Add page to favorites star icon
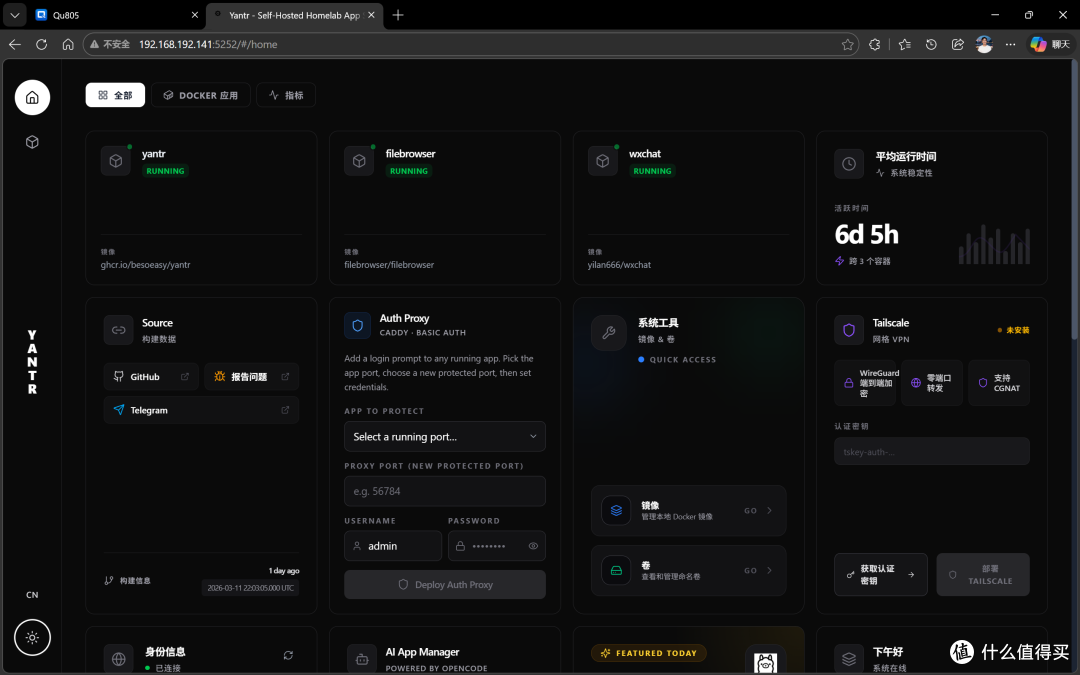 (x=847, y=44)
